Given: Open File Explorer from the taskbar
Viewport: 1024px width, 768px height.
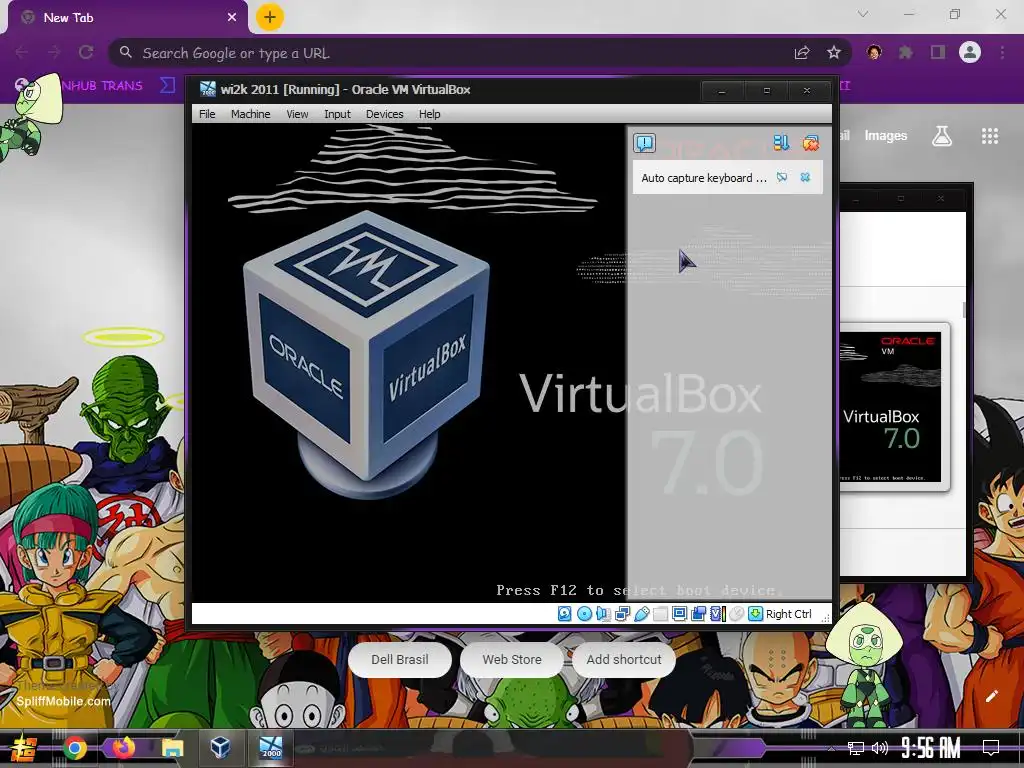Looking at the screenshot, I should [172, 748].
